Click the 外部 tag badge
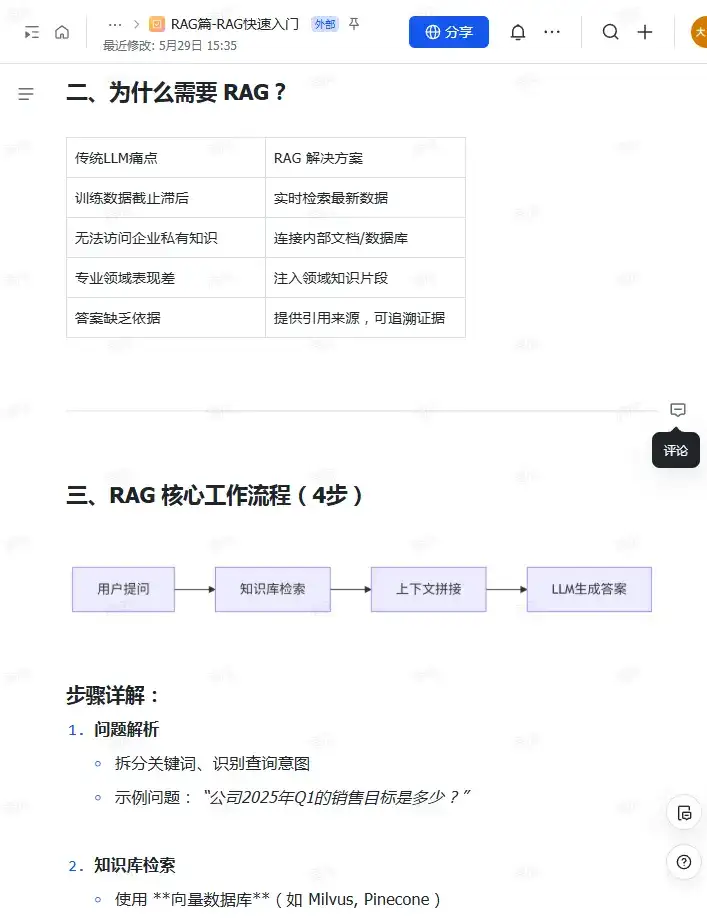The image size is (707, 918). [x=325, y=24]
